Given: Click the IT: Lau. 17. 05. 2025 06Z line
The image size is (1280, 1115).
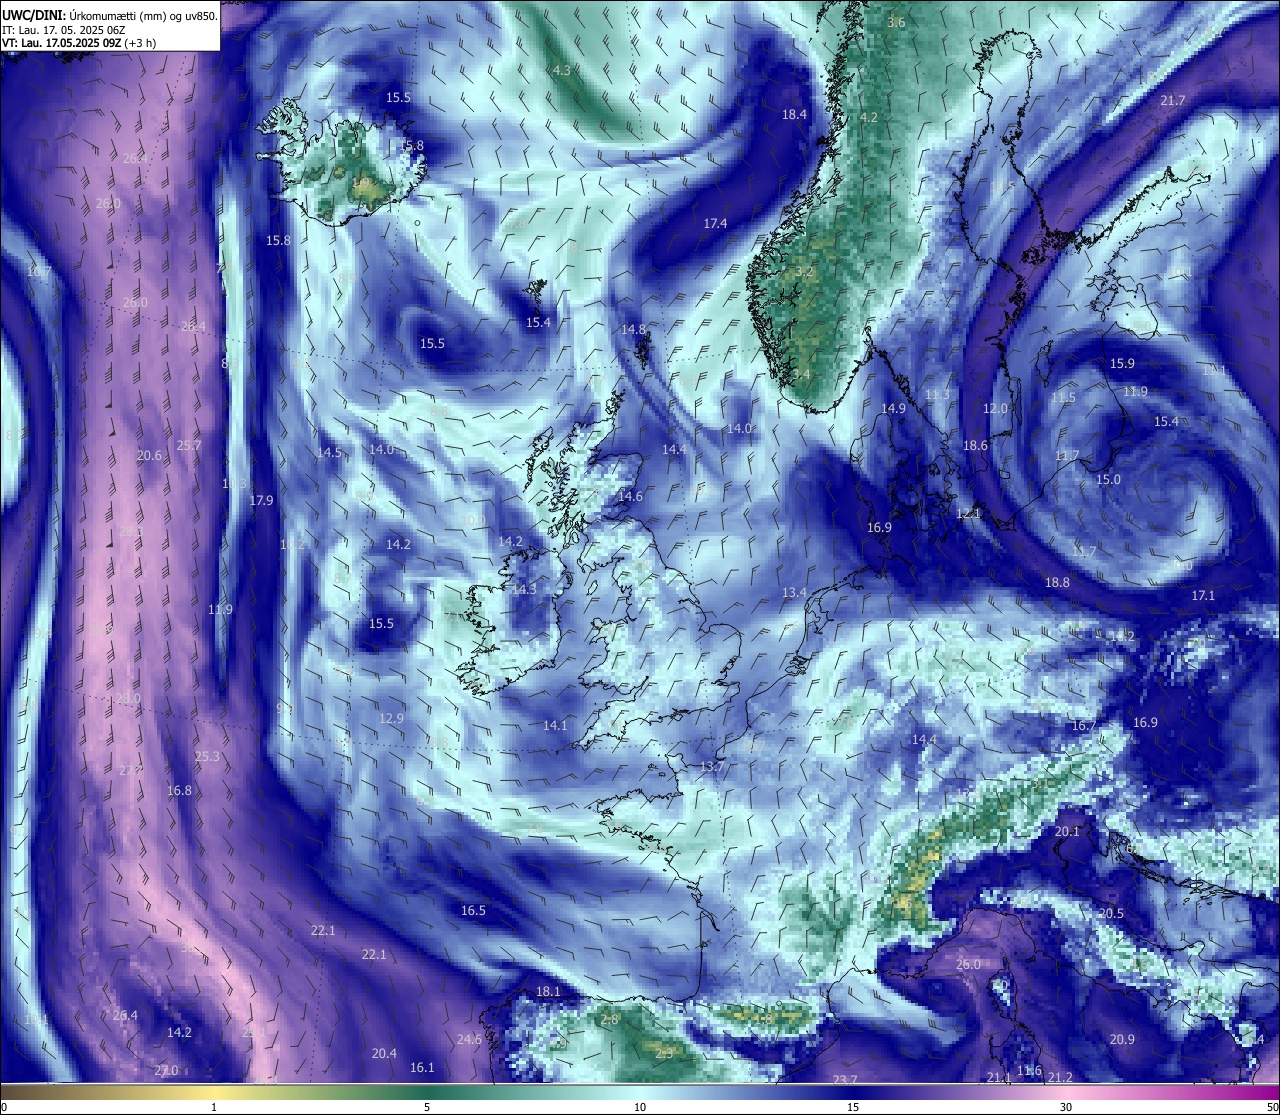Looking at the screenshot, I should click(64, 30).
